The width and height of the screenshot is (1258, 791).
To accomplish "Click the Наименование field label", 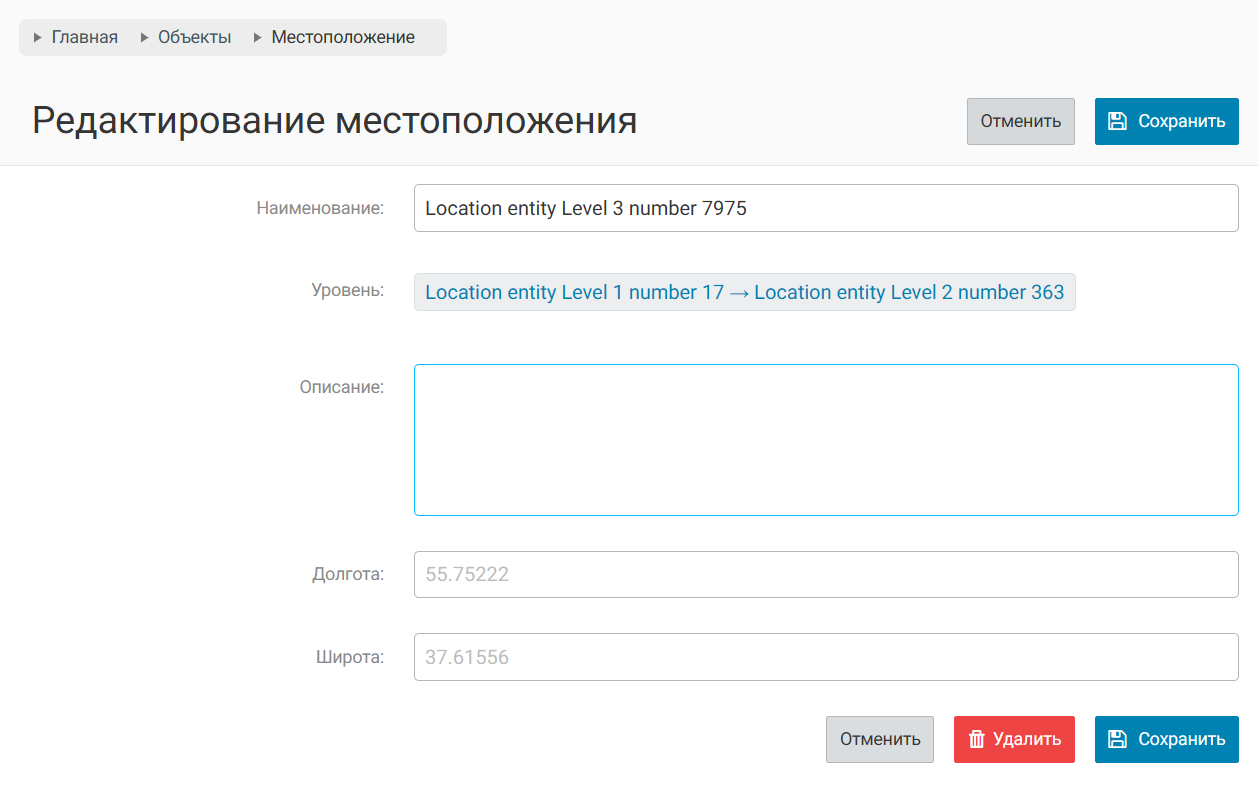I will 320,208.
